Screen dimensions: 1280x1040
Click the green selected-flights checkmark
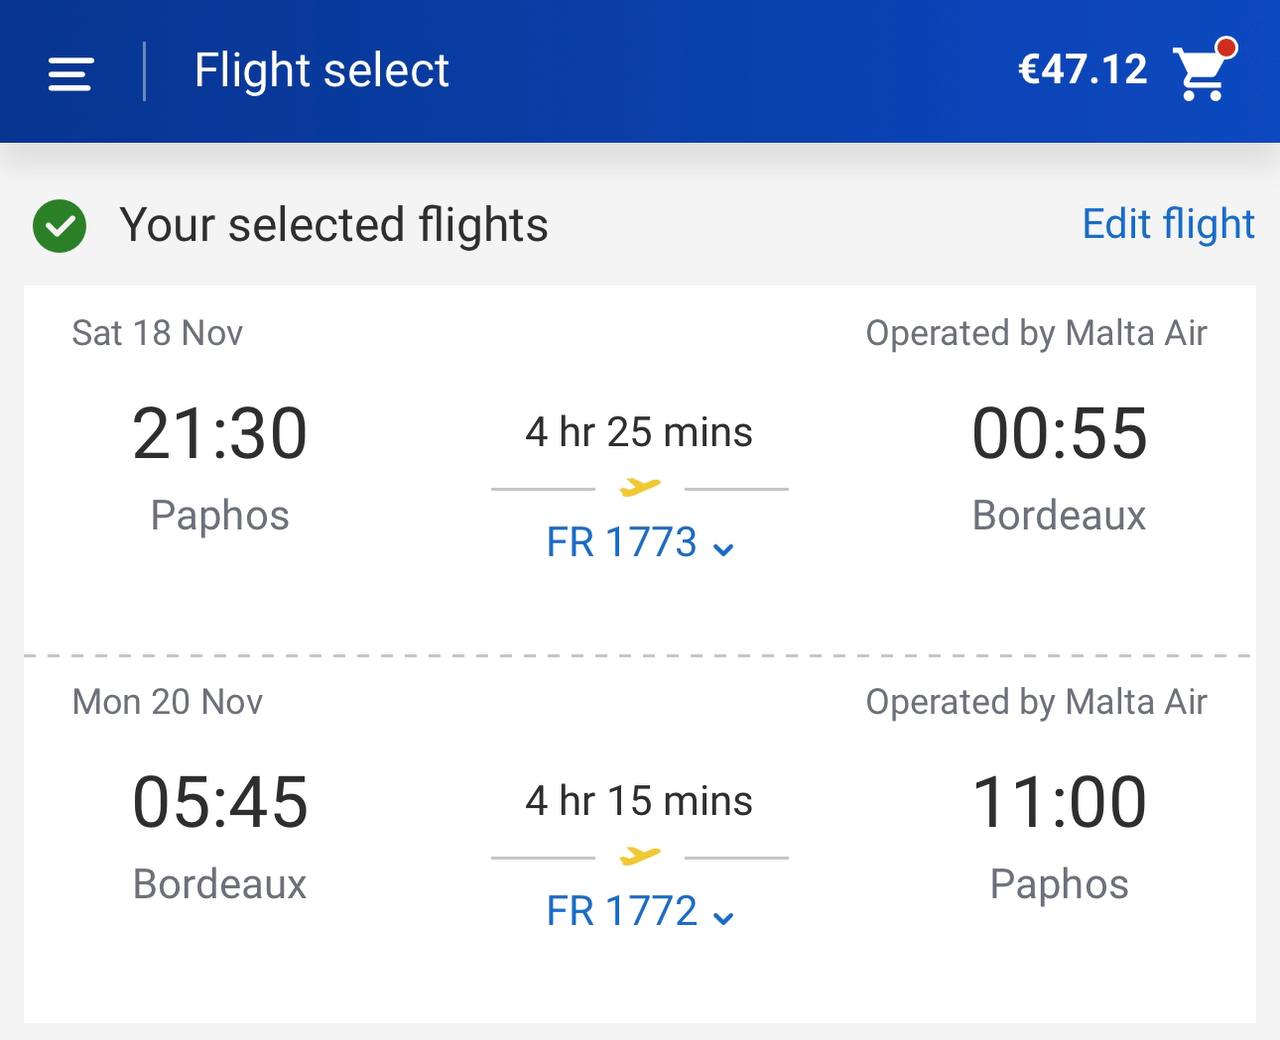point(60,226)
